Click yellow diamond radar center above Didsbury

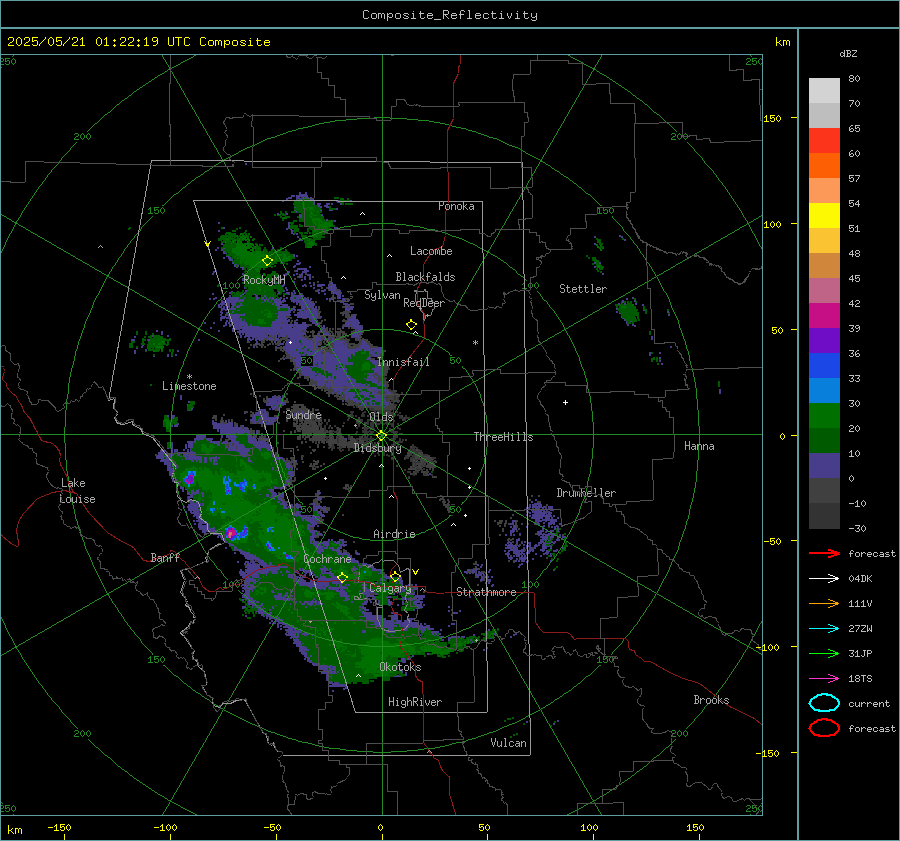tap(381, 436)
